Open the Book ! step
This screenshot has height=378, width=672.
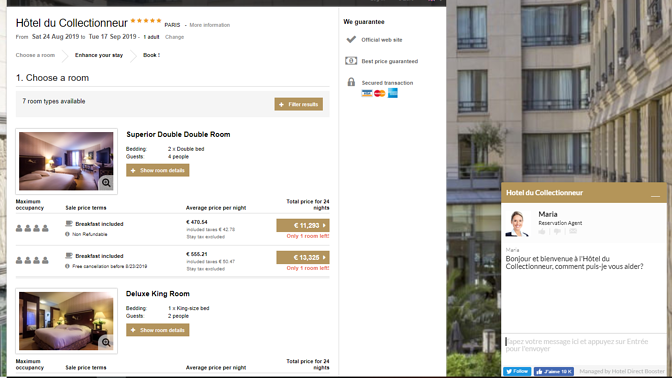point(151,55)
